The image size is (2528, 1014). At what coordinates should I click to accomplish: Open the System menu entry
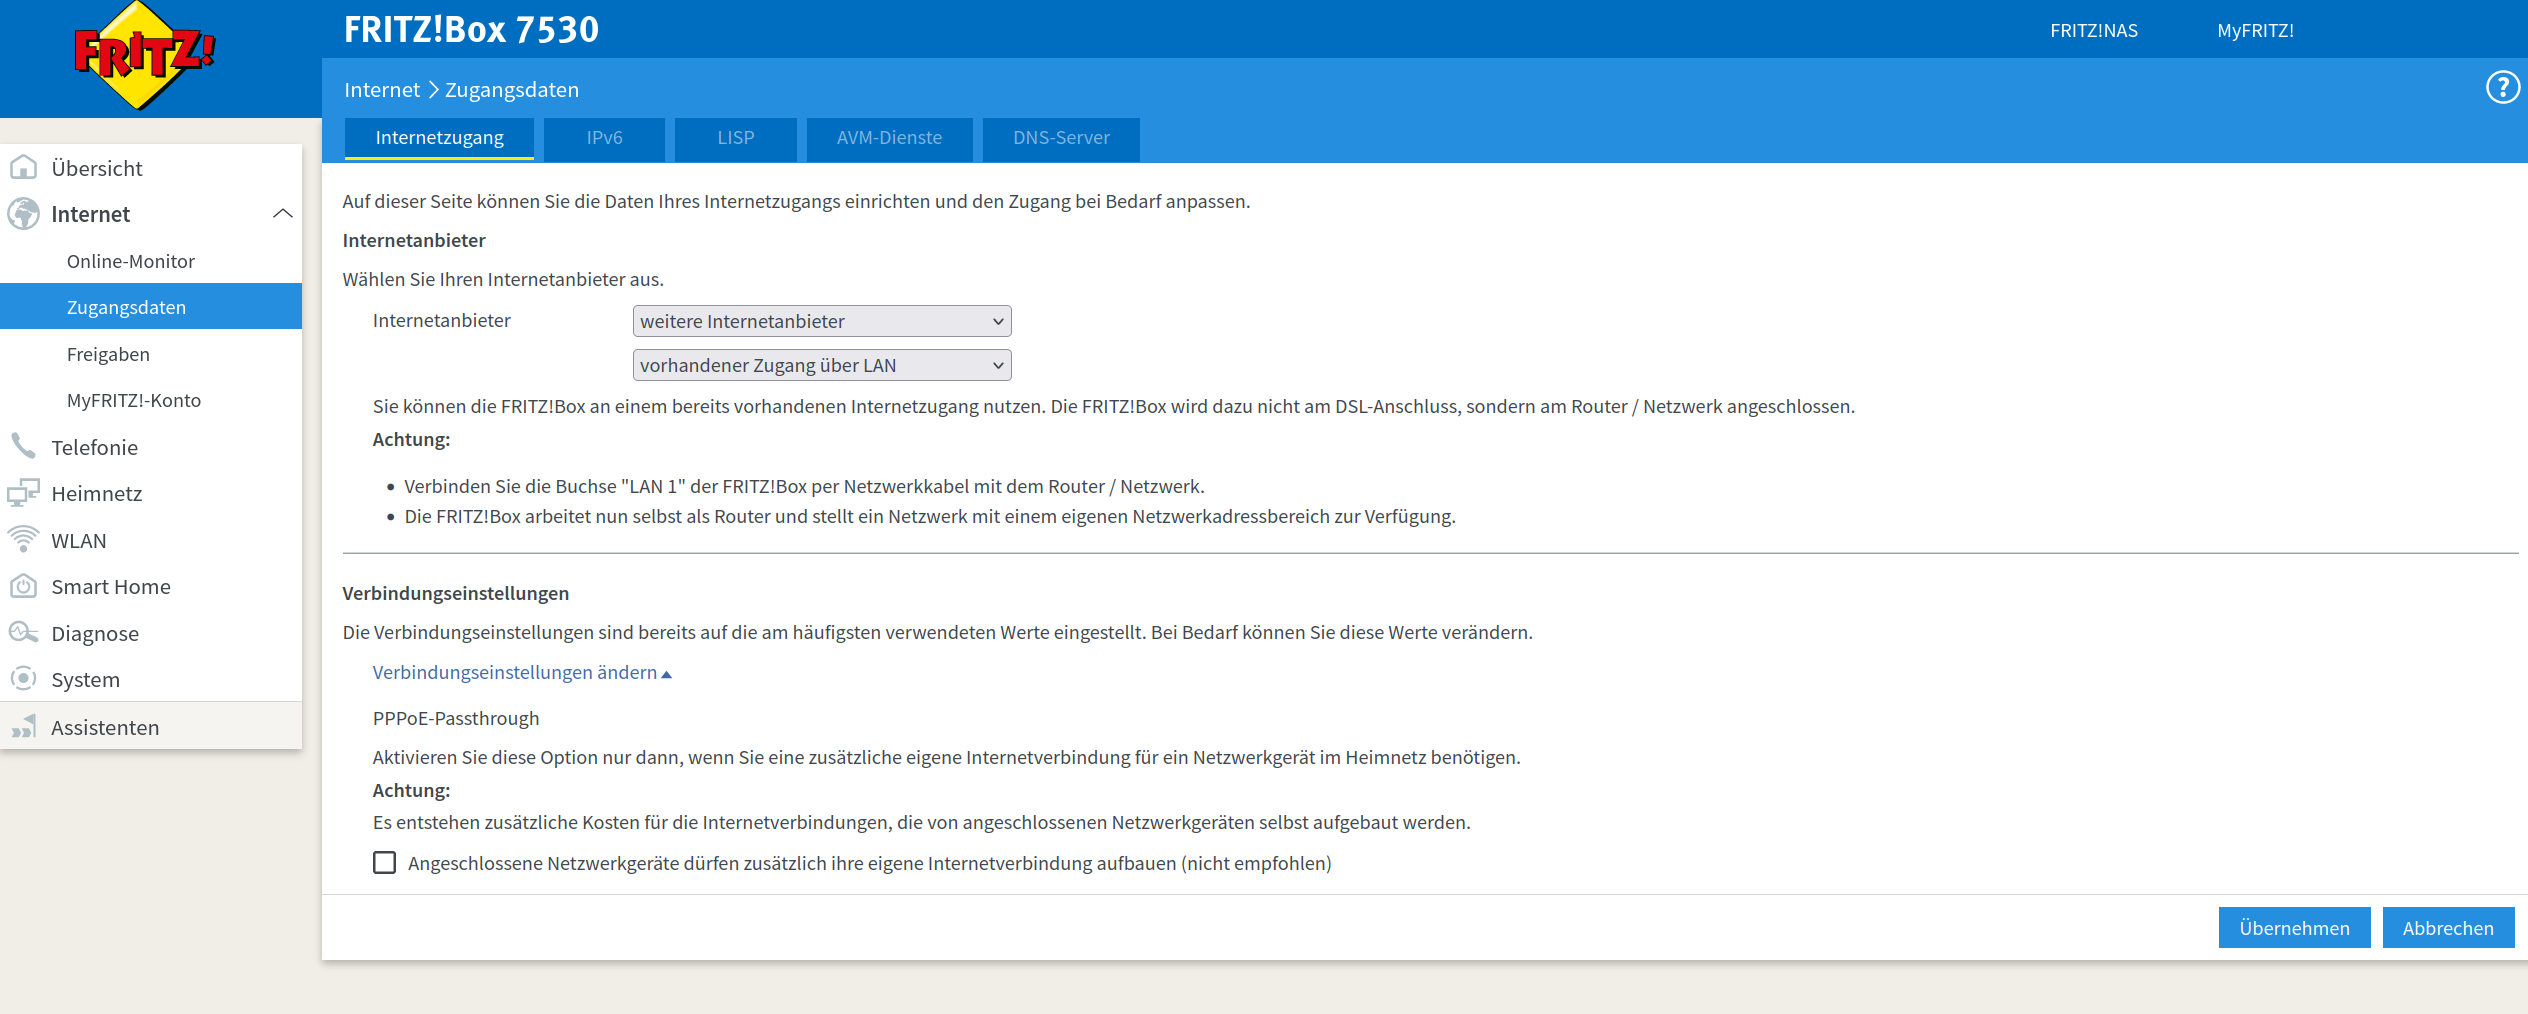151,679
